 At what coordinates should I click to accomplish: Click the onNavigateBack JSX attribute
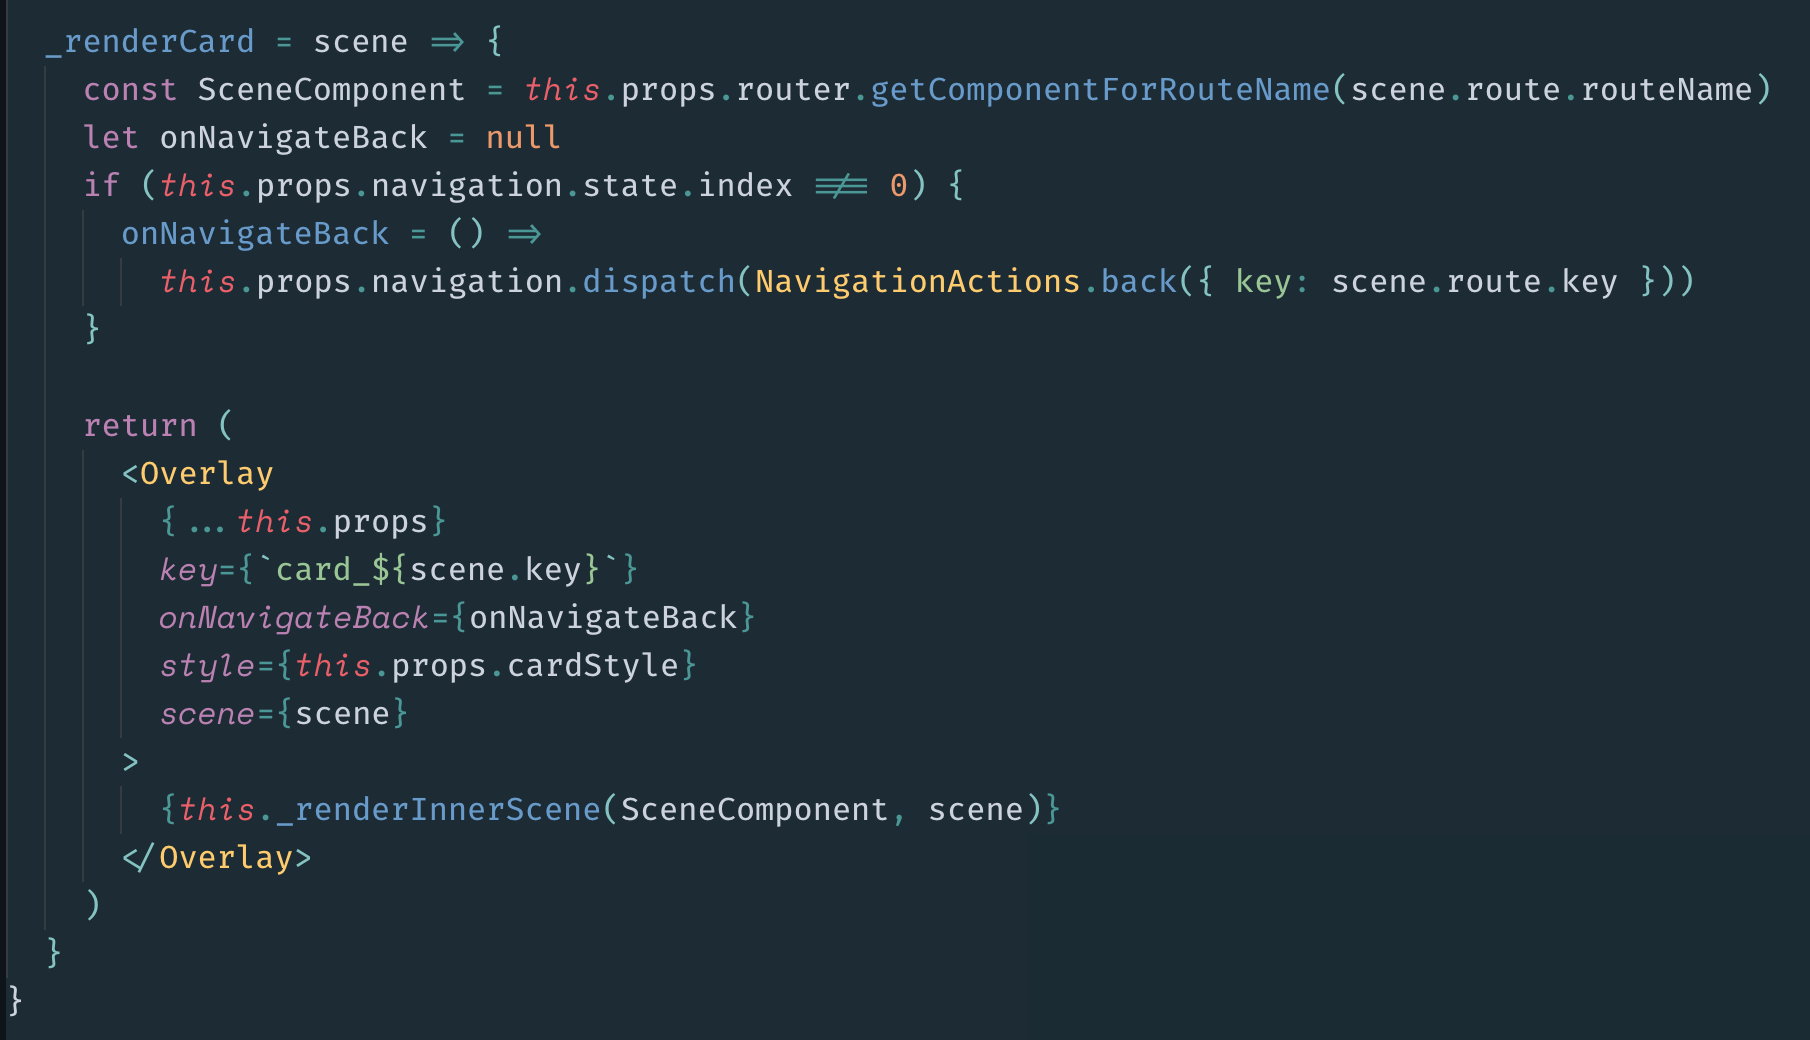[293, 618]
